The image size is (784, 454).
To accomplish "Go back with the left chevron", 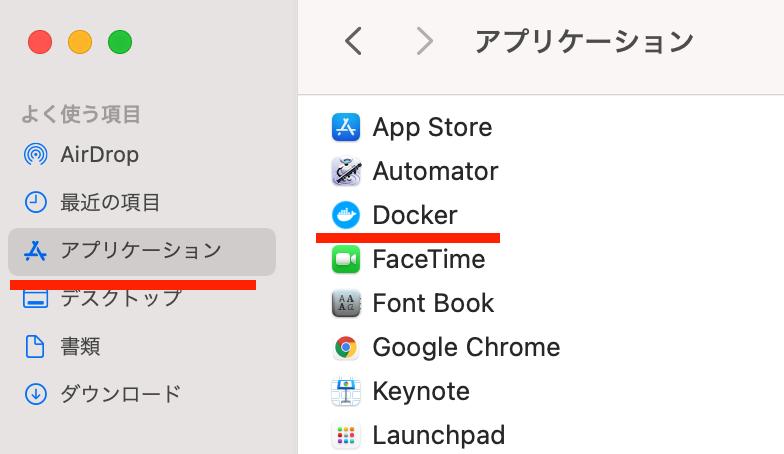I will 353,41.
